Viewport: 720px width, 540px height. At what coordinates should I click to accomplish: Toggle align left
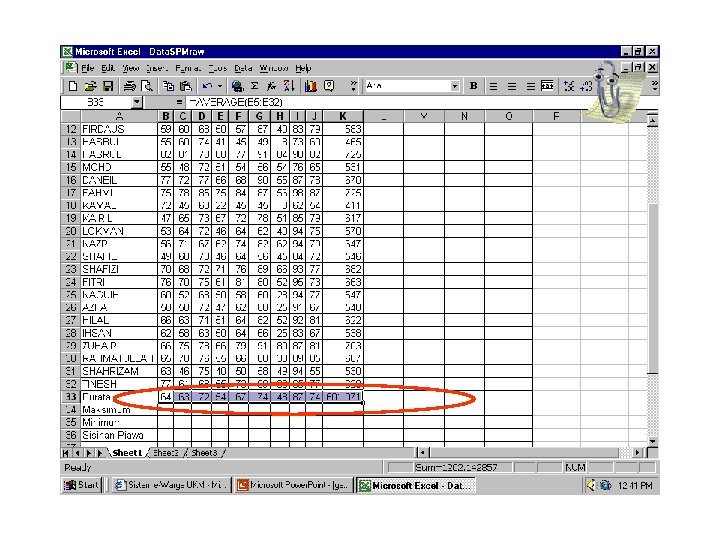tap(493, 86)
